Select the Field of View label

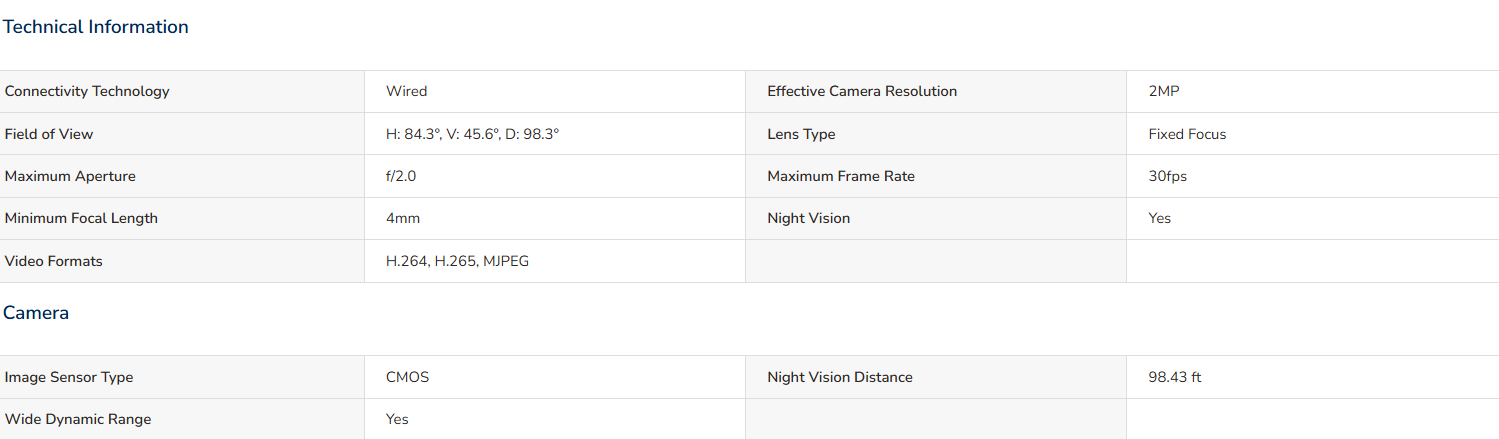click(x=49, y=134)
